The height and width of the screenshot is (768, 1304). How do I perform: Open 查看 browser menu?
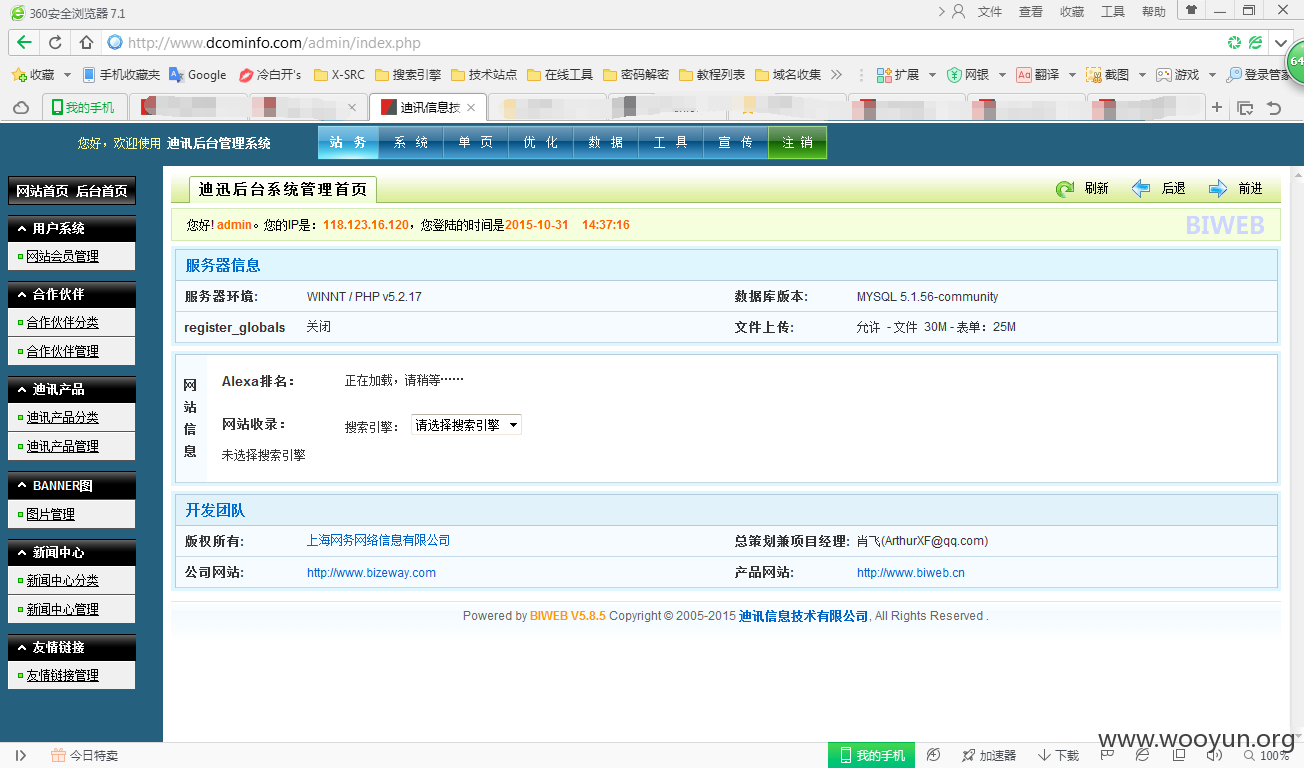click(1031, 12)
